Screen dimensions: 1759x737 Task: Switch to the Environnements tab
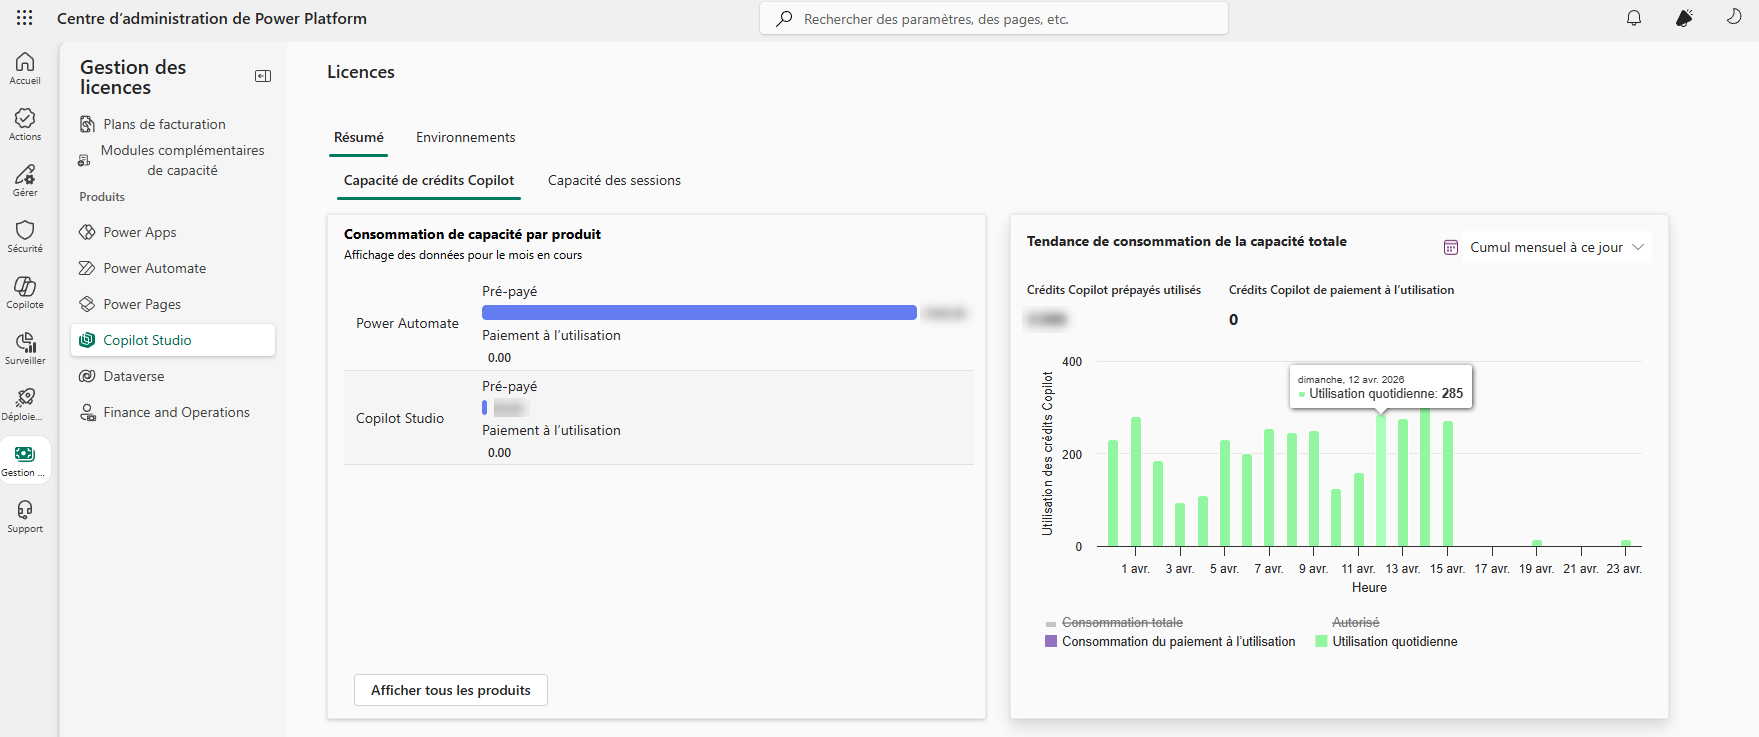pyautogui.click(x=465, y=138)
